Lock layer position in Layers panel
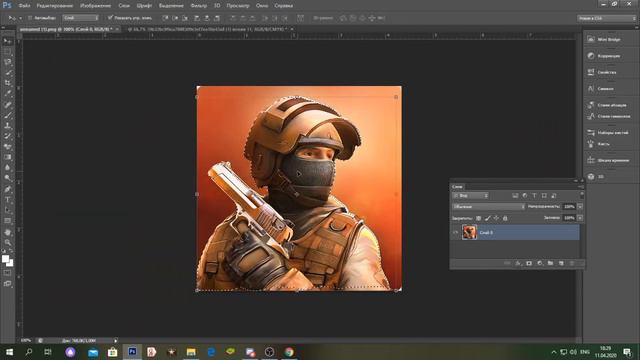The height and width of the screenshot is (360, 640). point(496,218)
